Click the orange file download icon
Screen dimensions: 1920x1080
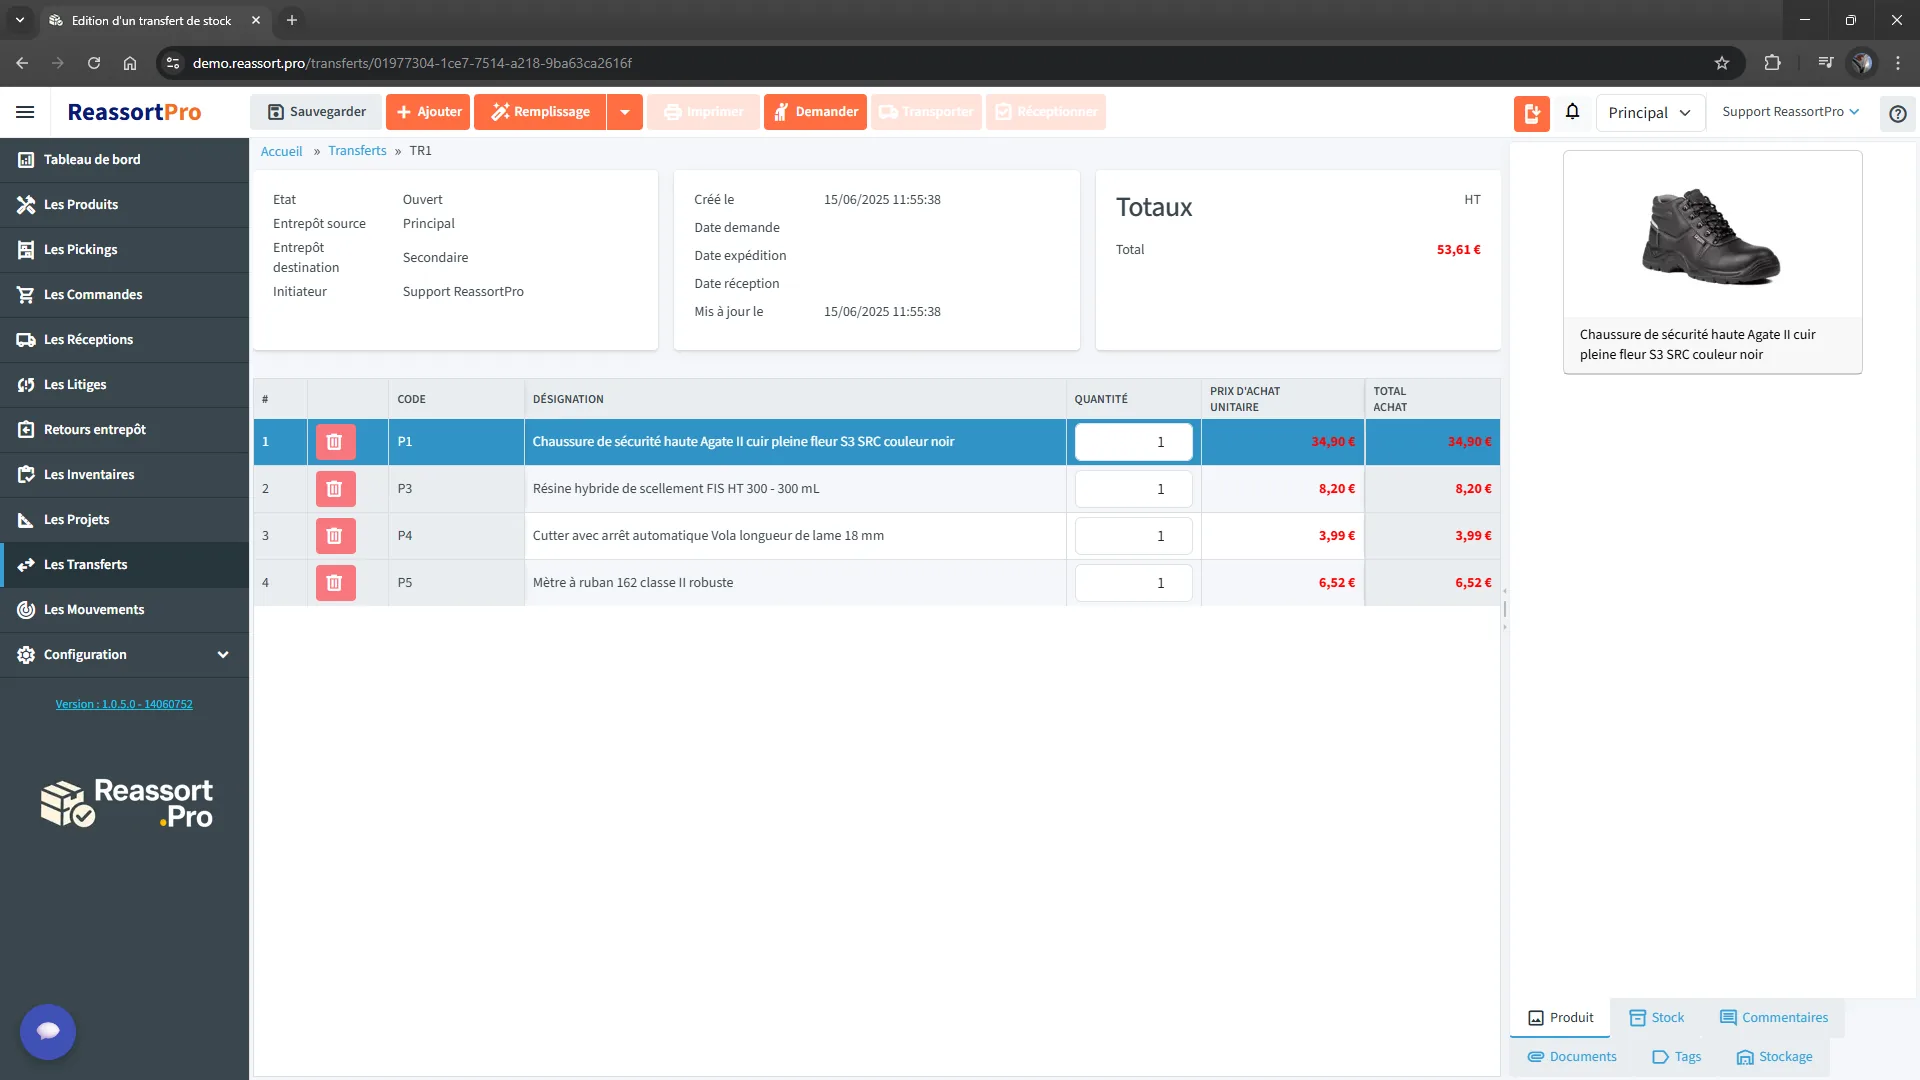(1531, 113)
